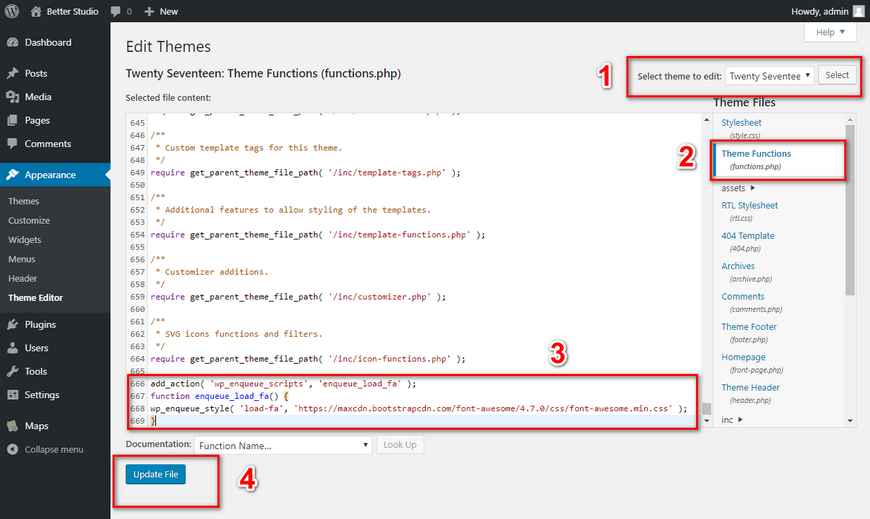Click in code line 668 wp_enqueue_style

pos(418,409)
